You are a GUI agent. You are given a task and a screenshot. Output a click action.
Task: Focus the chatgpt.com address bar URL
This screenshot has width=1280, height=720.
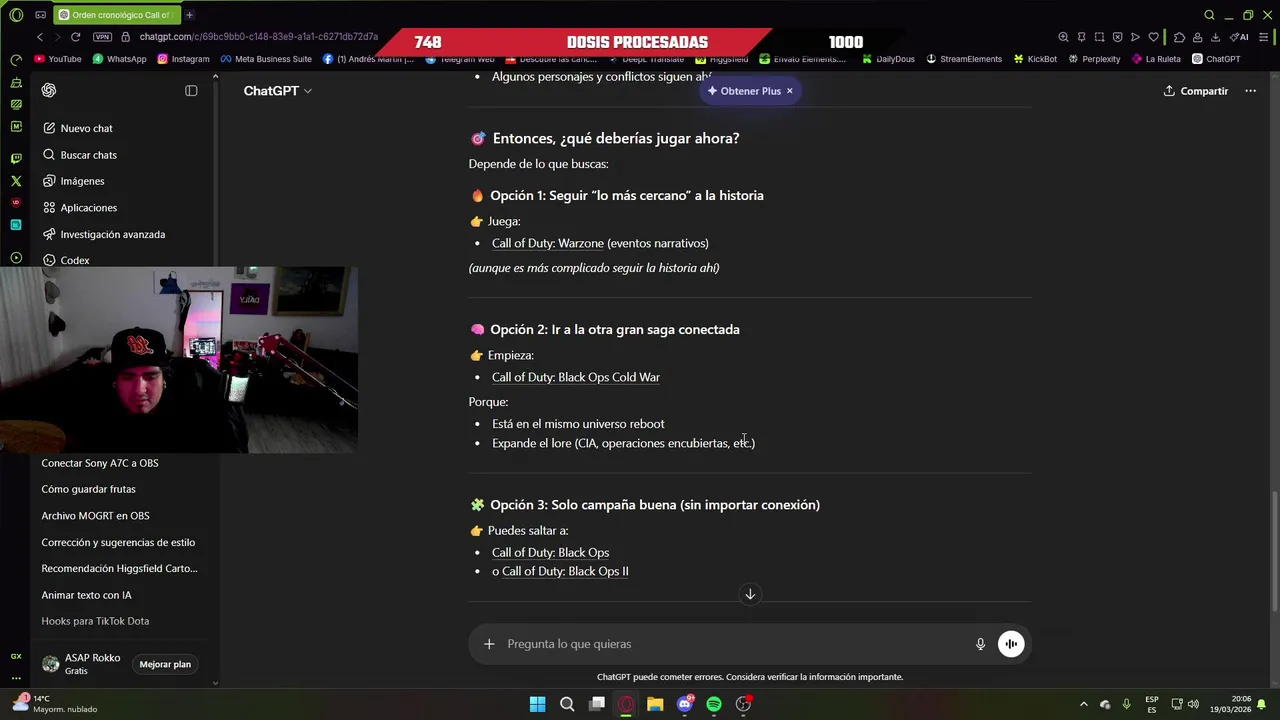pos(259,37)
